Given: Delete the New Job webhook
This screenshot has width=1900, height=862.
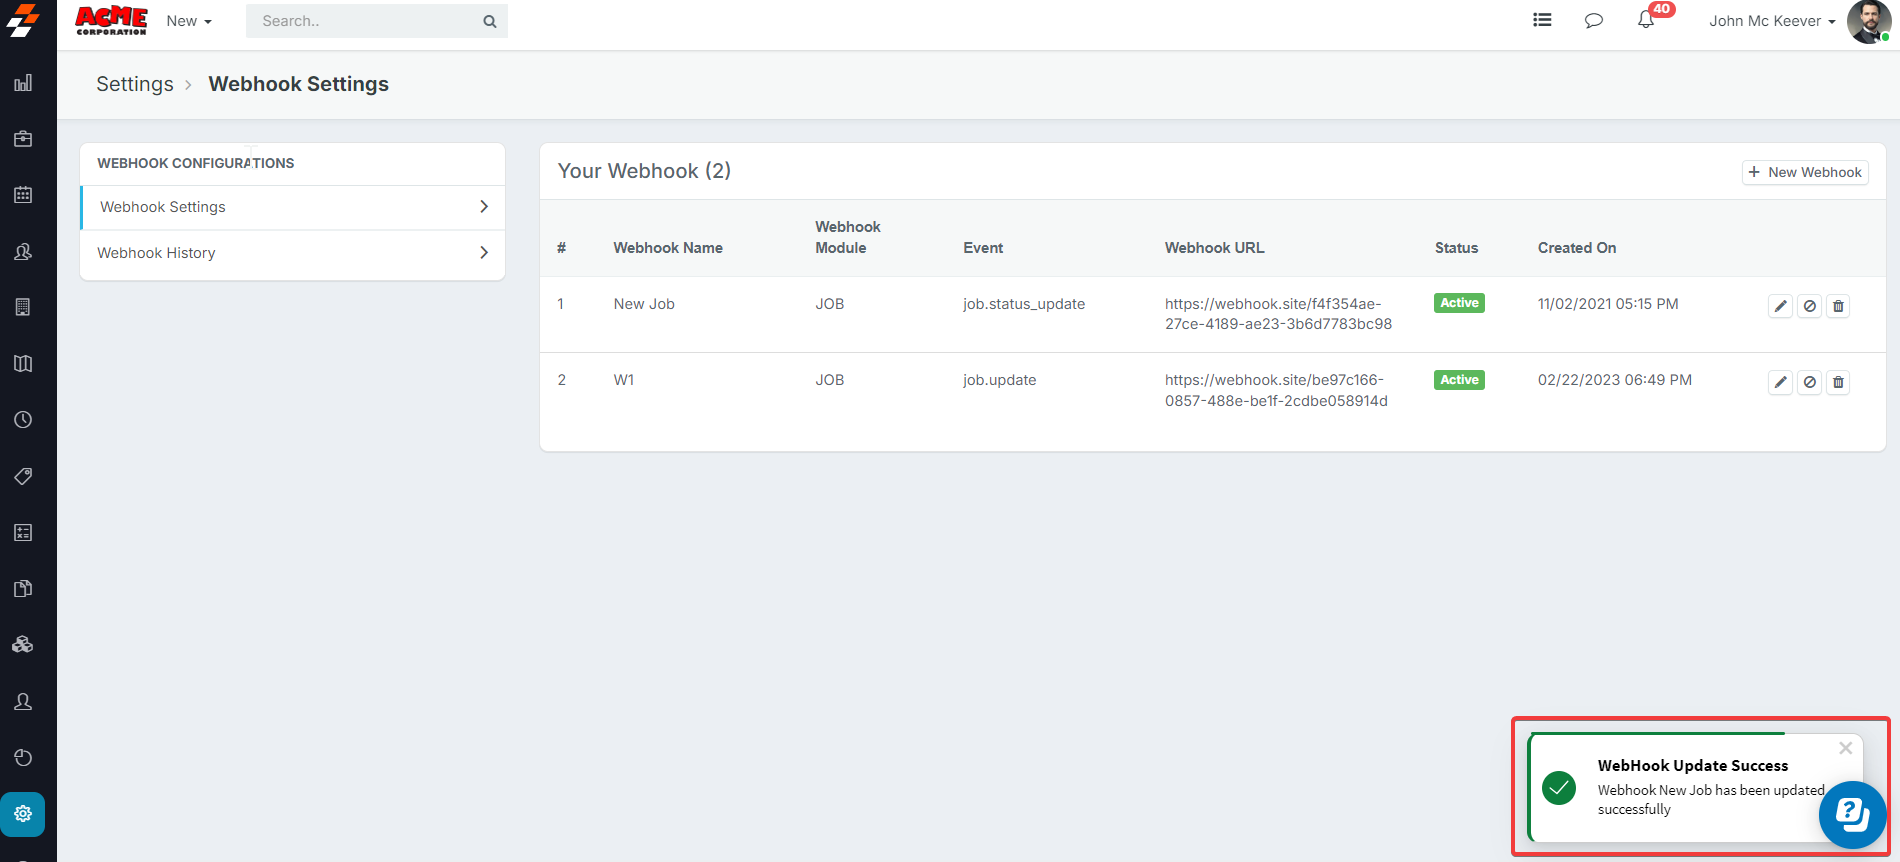Looking at the screenshot, I should (x=1838, y=306).
